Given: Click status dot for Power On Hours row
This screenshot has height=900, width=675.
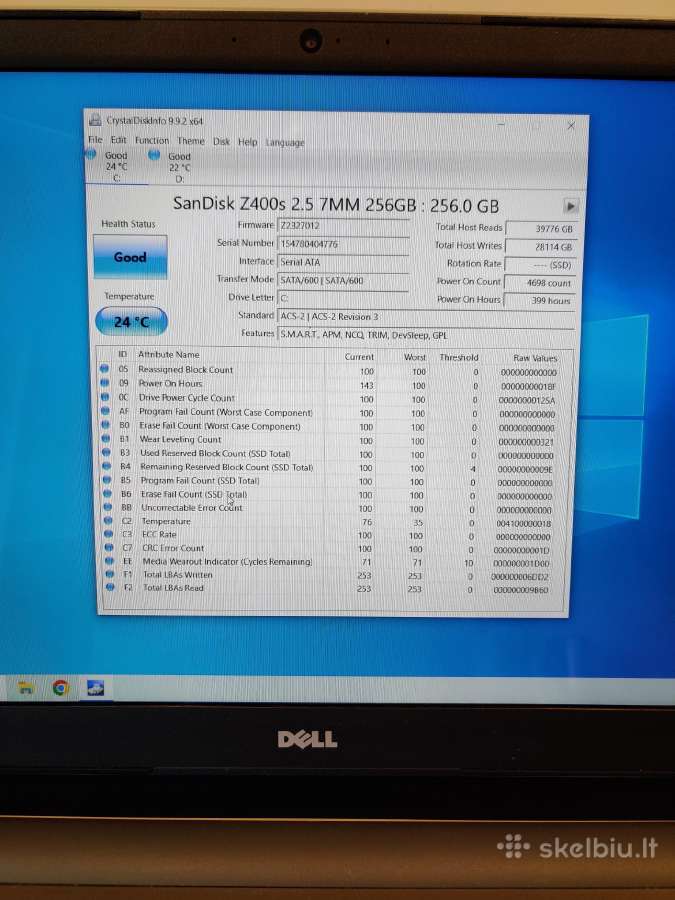Looking at the screenshot, I should [x=104, y=383].
